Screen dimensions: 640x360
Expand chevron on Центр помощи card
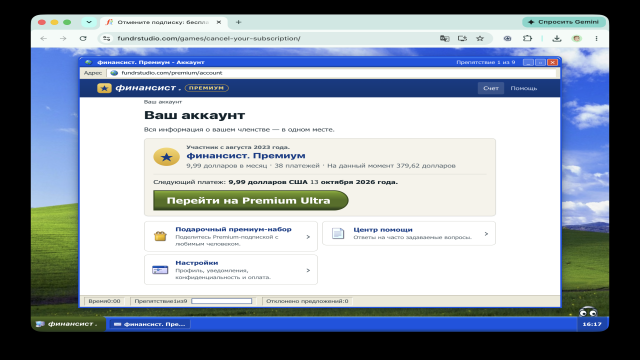click(x=486, y=234)
